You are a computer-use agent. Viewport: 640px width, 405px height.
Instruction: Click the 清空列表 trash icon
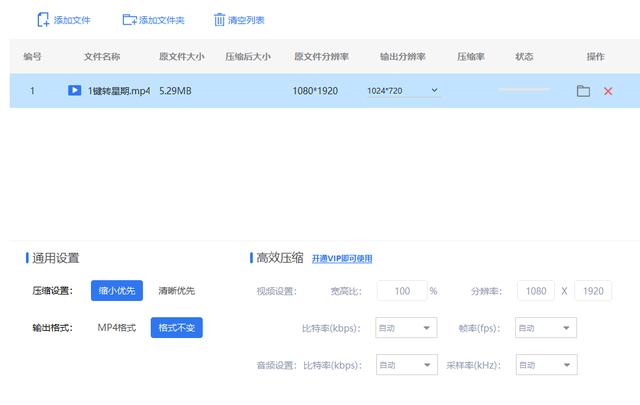tap(219, 20)
